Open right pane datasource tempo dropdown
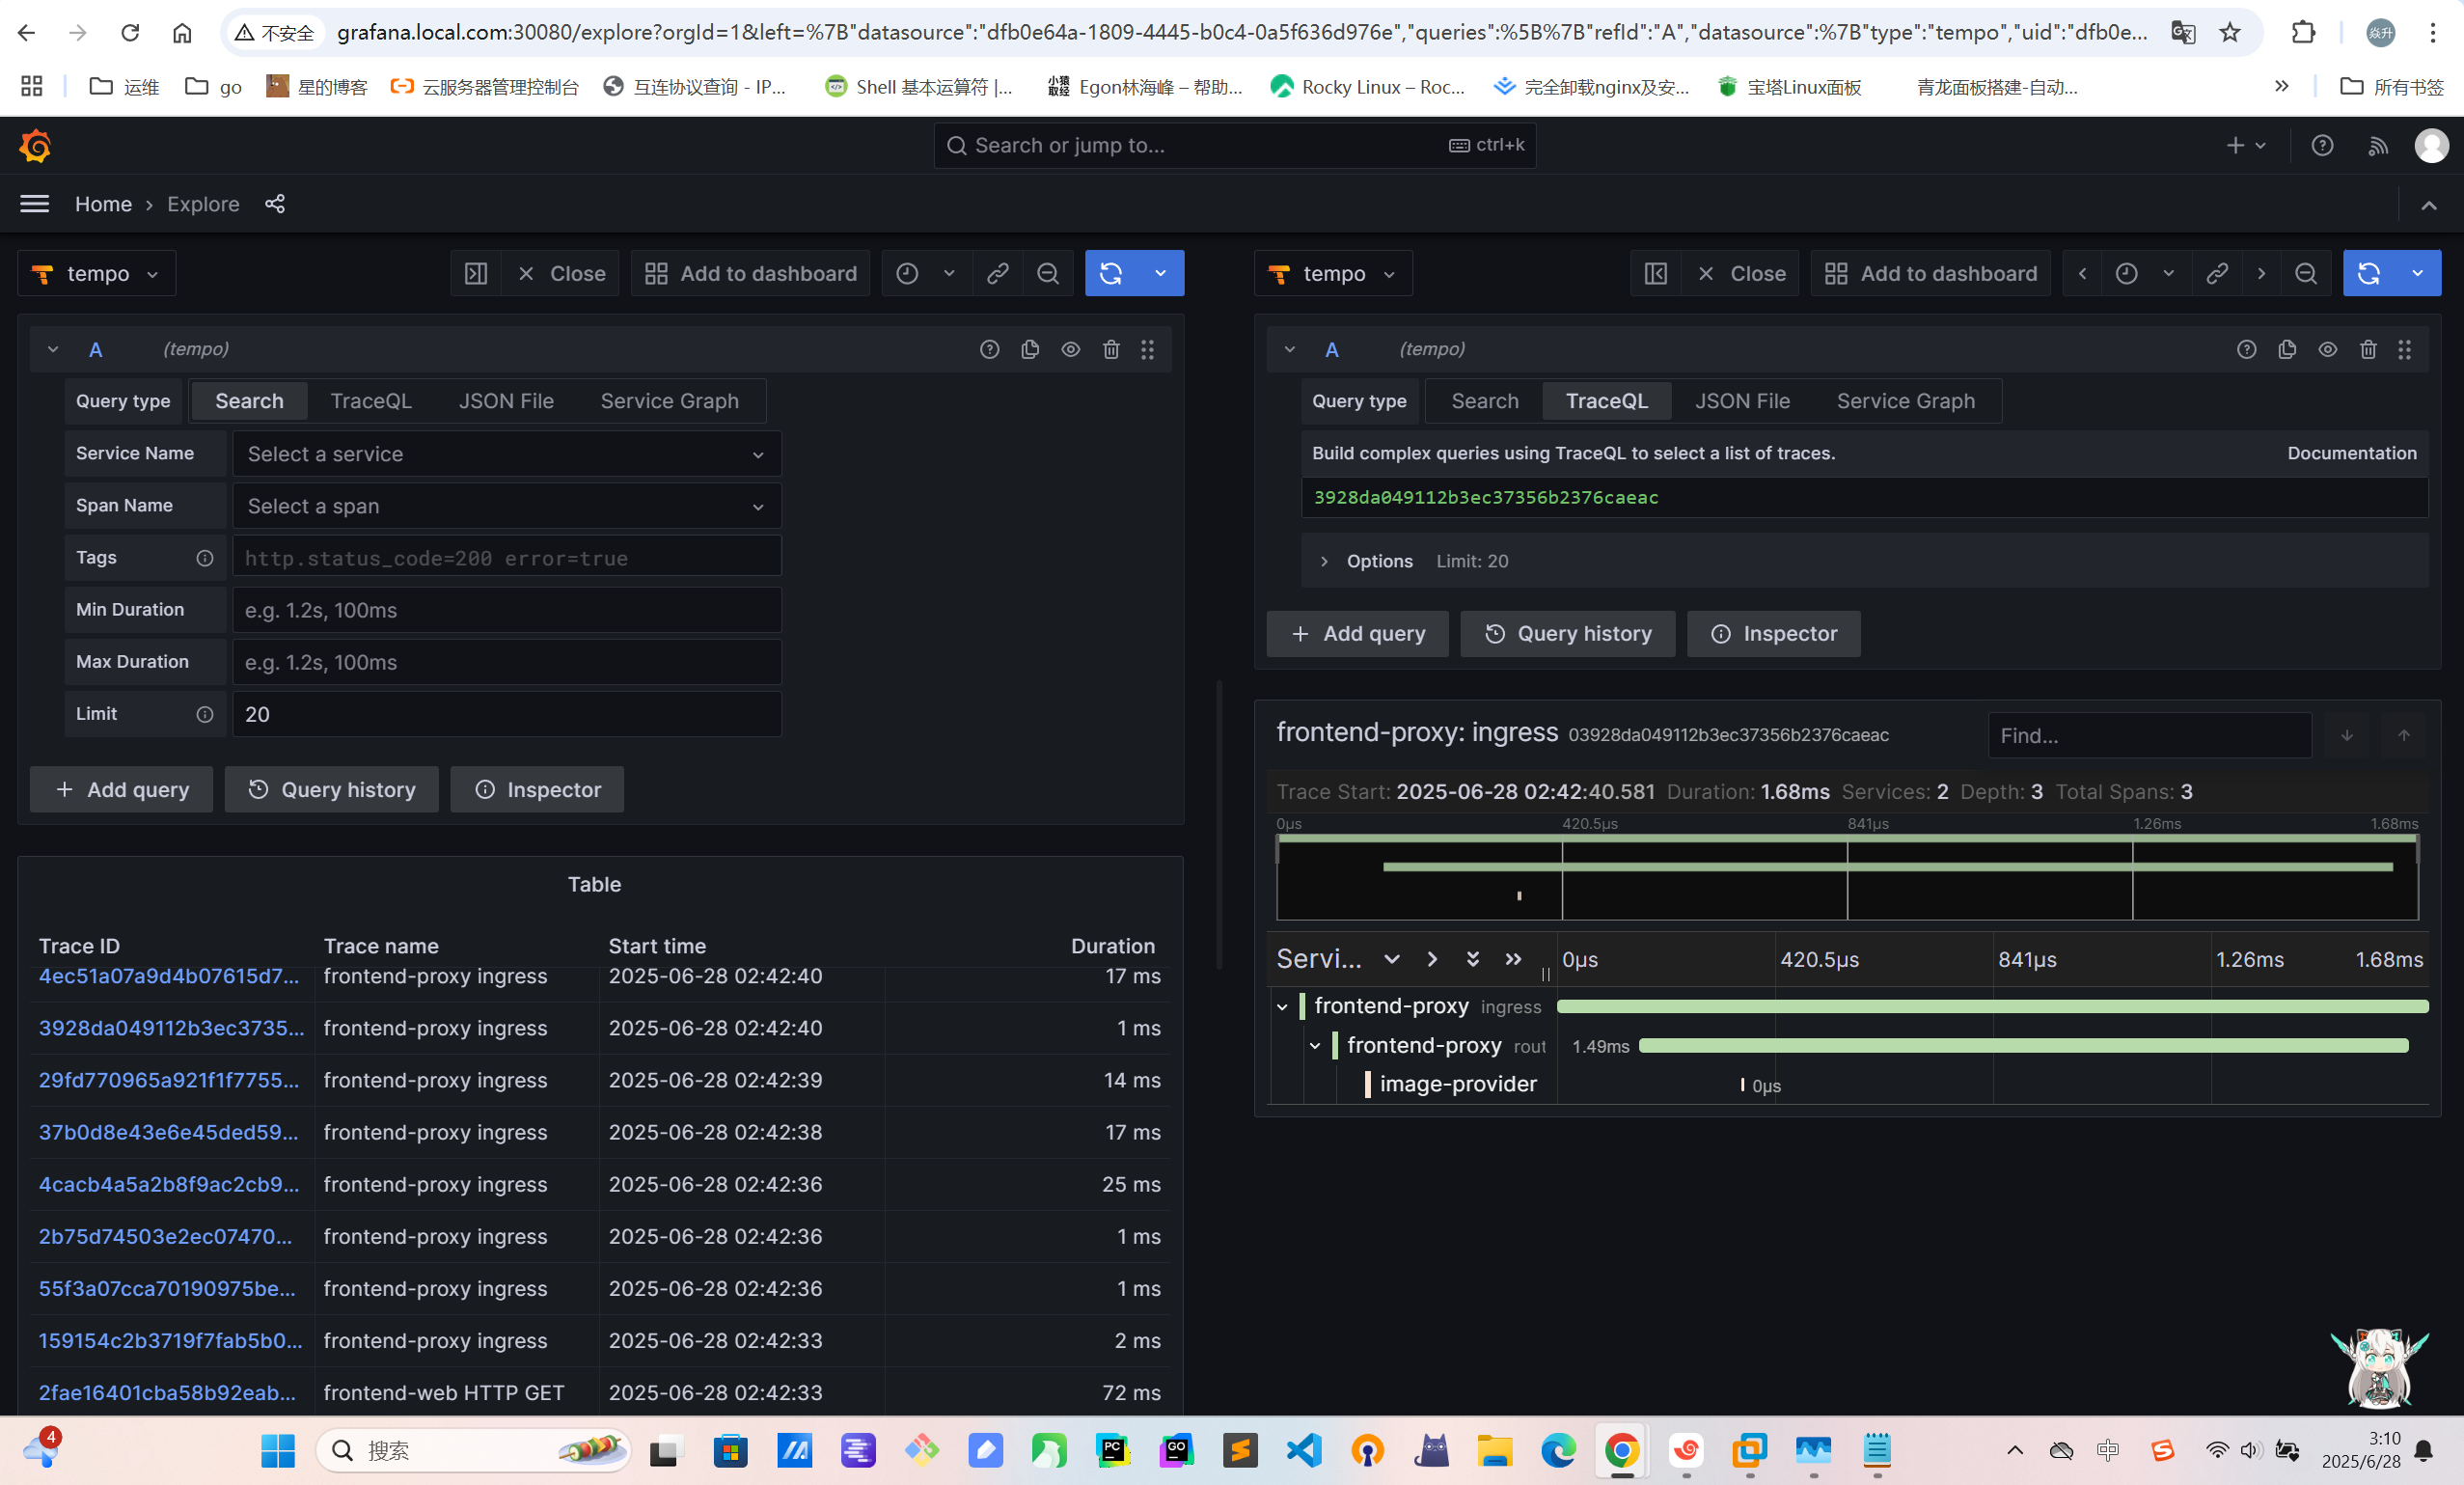 1333,274
